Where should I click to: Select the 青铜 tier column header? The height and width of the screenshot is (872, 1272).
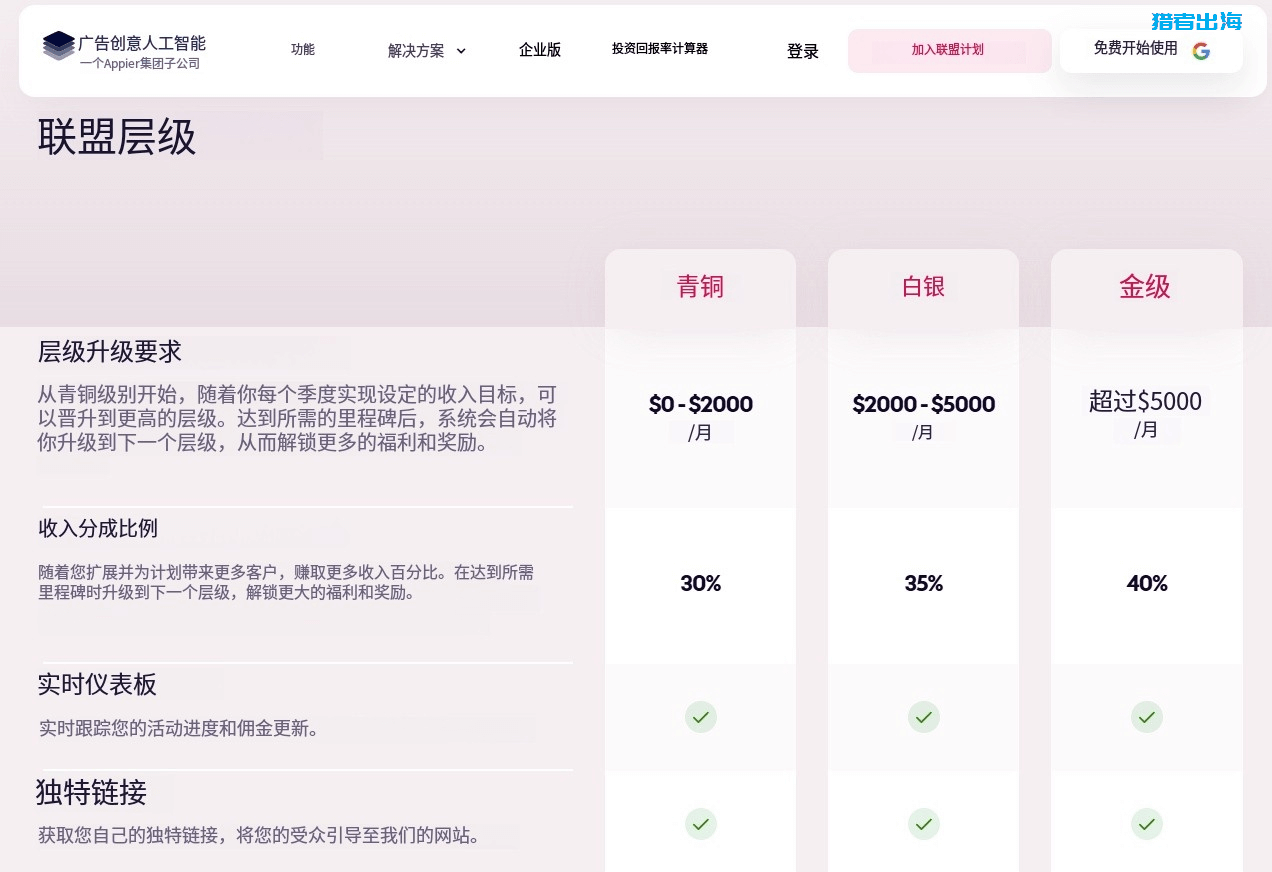(701, 287)
